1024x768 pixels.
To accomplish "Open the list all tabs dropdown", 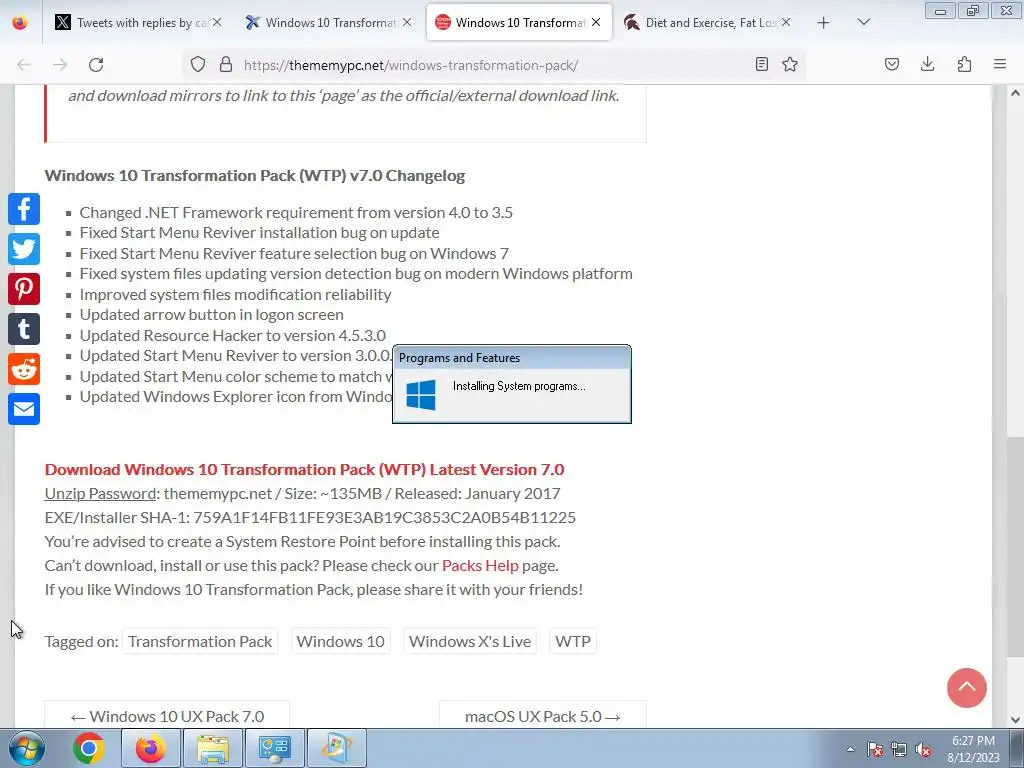I will (x=863, y=22).
